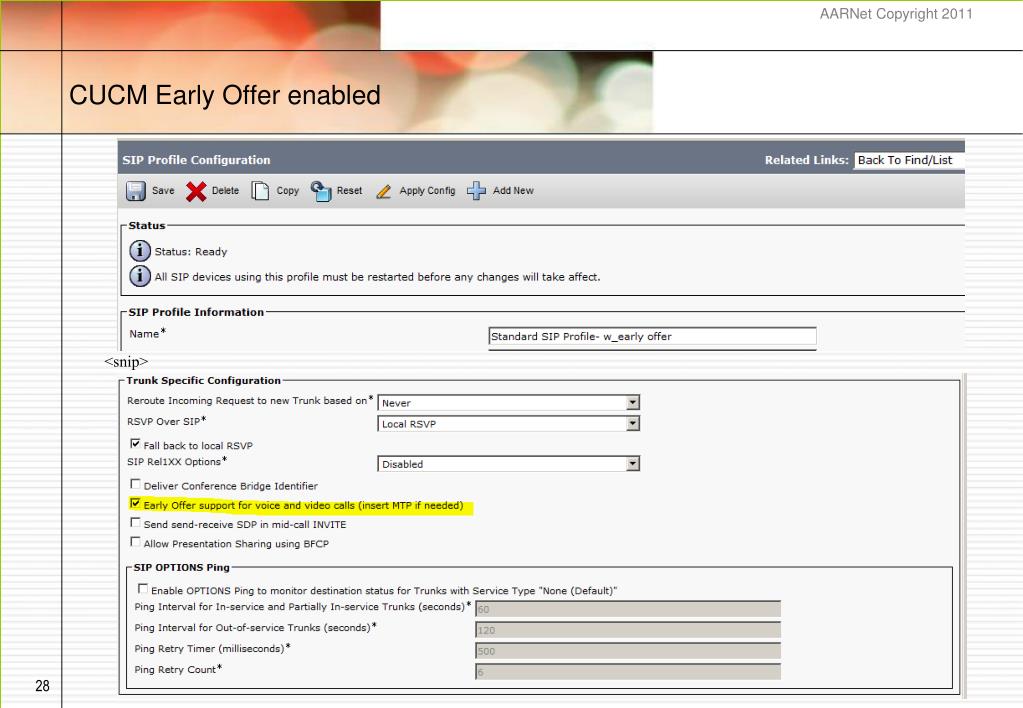Click the Add New label
This screenshot has height=708, width=1023.
click(513, 191)
